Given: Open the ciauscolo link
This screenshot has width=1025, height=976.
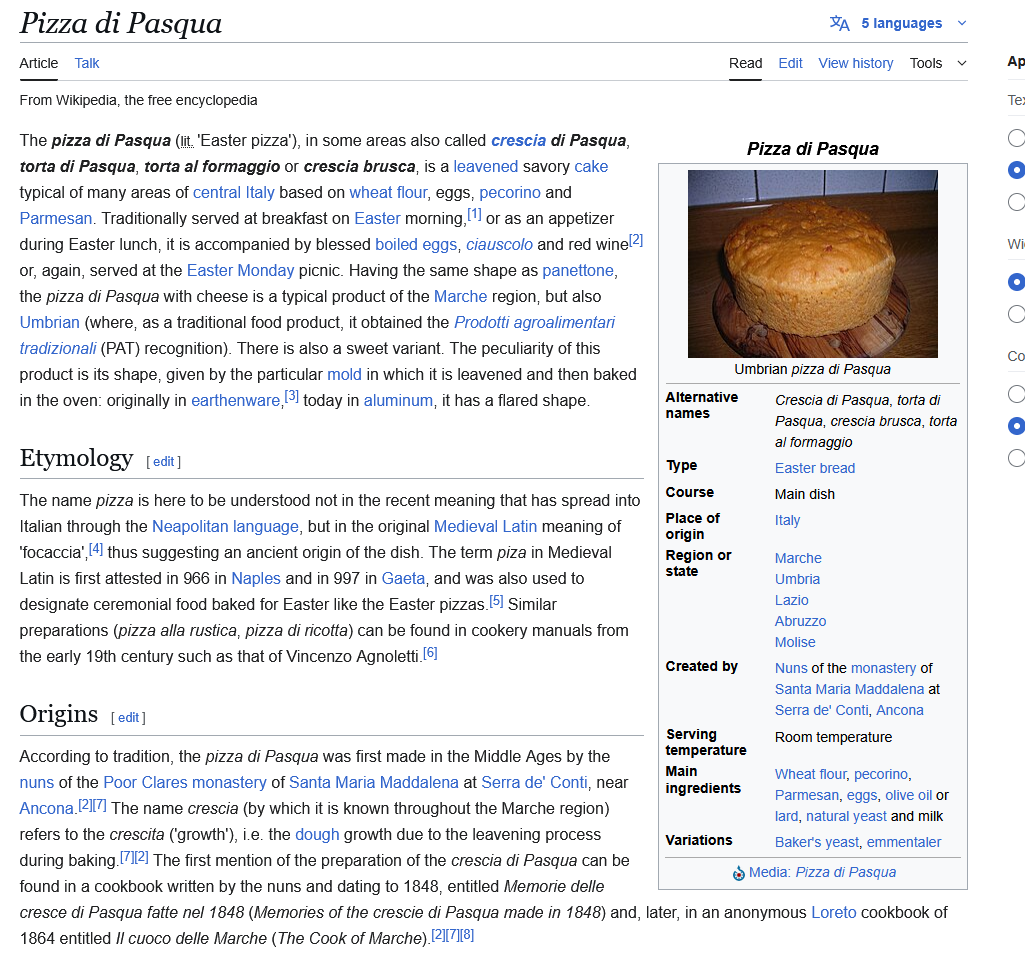Looking at the screenshot, I should [x=499, y=244].
